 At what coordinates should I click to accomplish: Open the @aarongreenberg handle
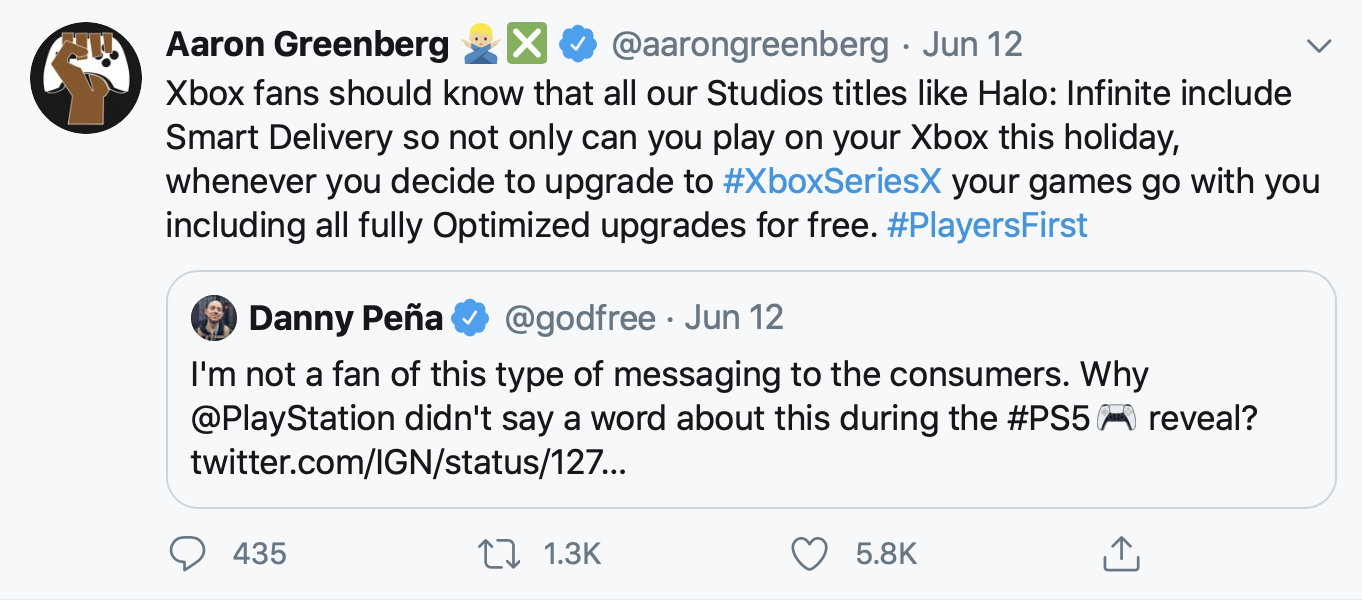(x=749, y=45)
